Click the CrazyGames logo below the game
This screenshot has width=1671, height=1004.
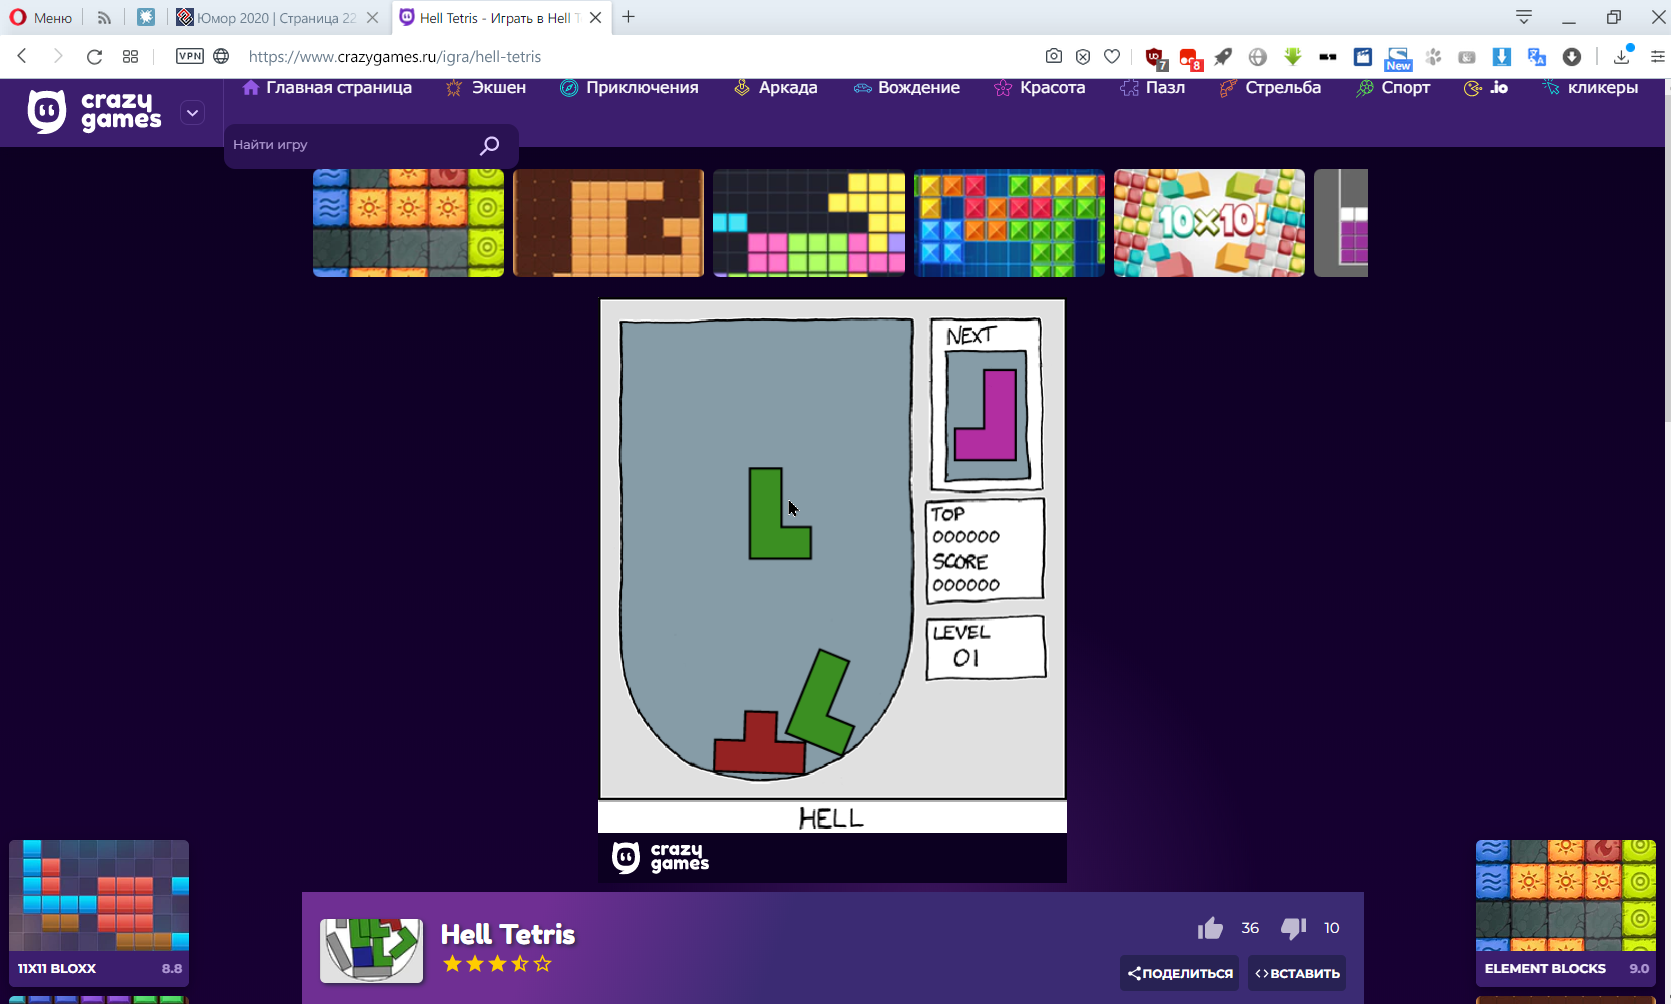[660, 857]
